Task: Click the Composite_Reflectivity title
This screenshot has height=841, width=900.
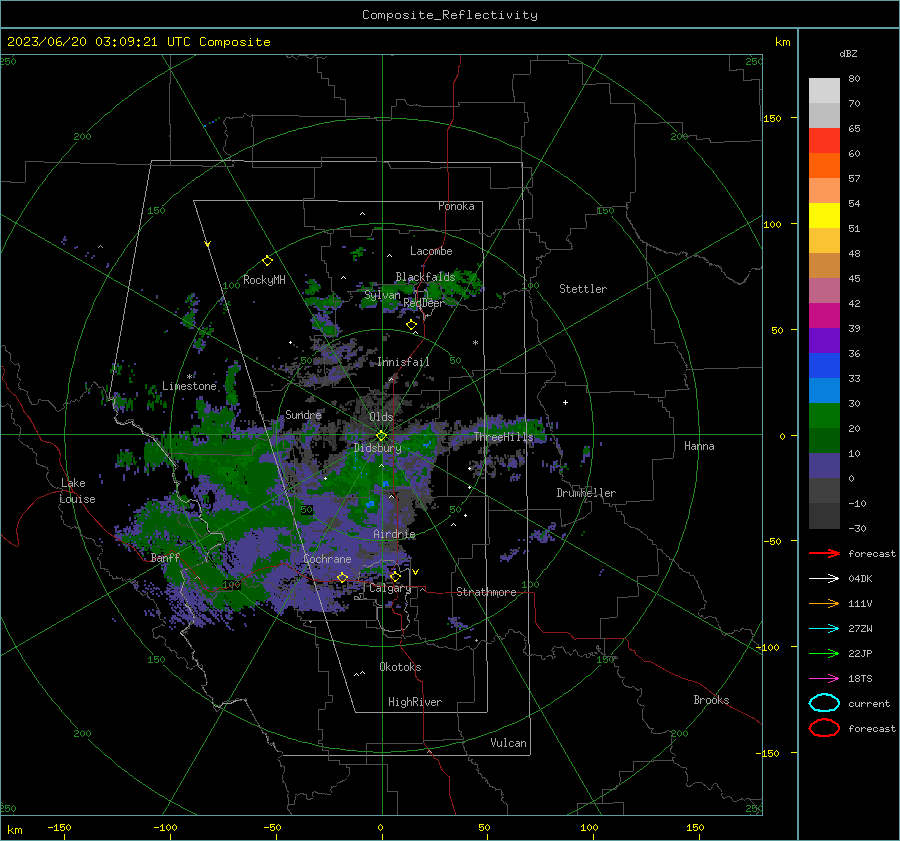Action: [450, 15]
